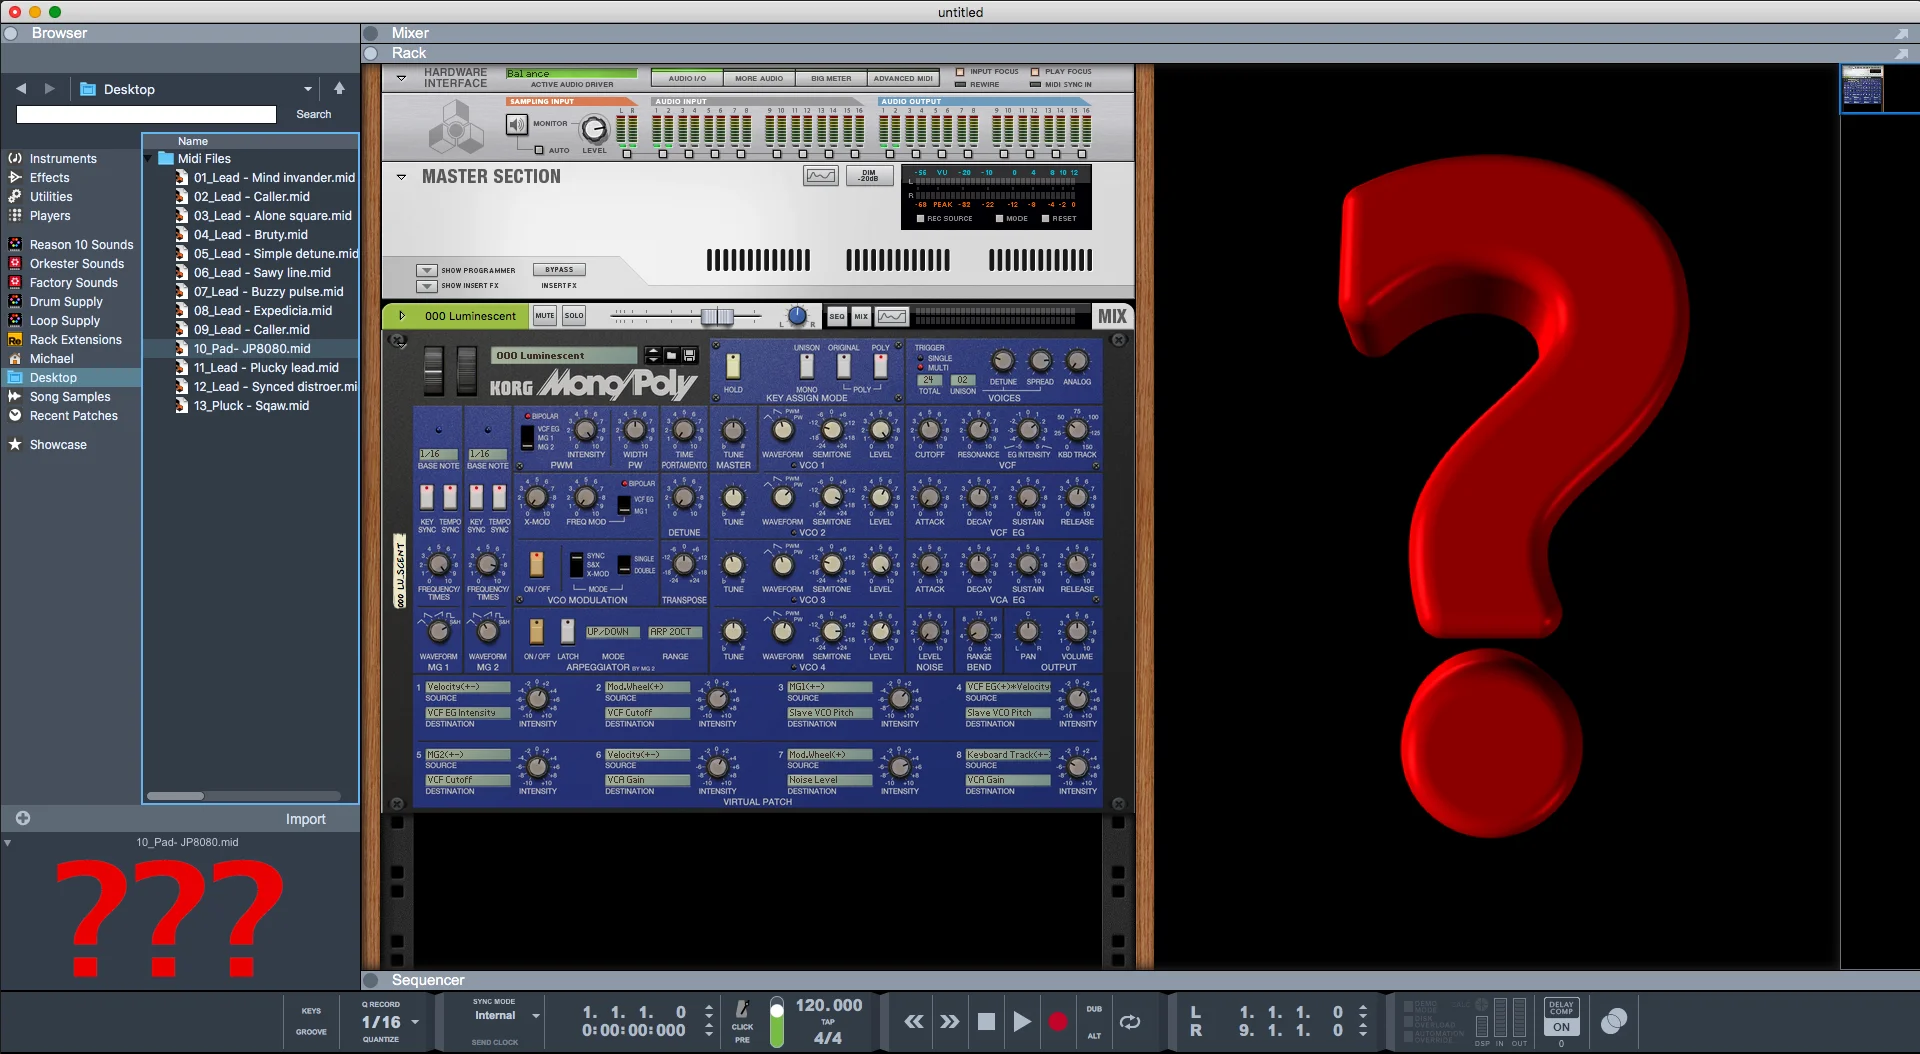Click the Import button
This screenshot has height=1054, width=1920.
tap(305, 819)
